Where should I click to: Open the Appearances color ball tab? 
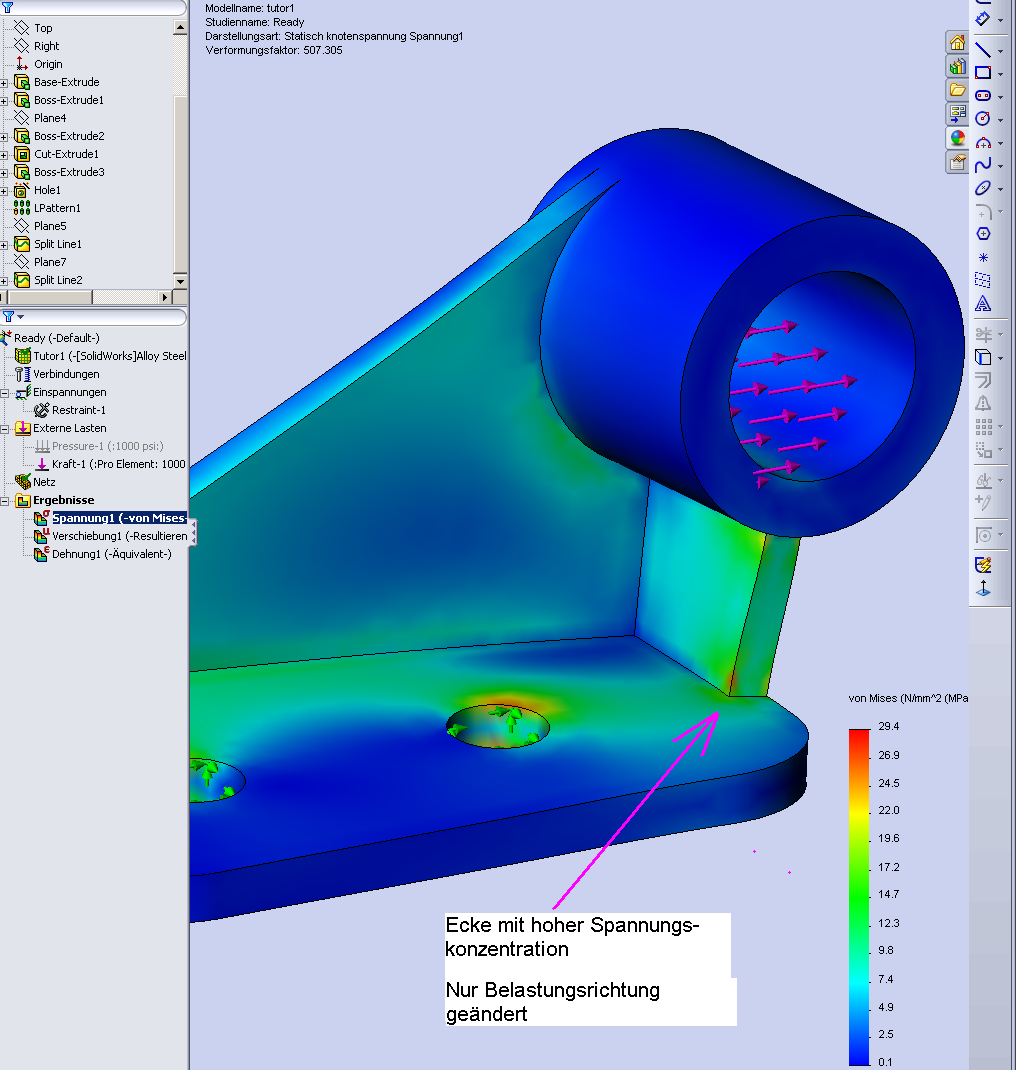click(957, 138)
